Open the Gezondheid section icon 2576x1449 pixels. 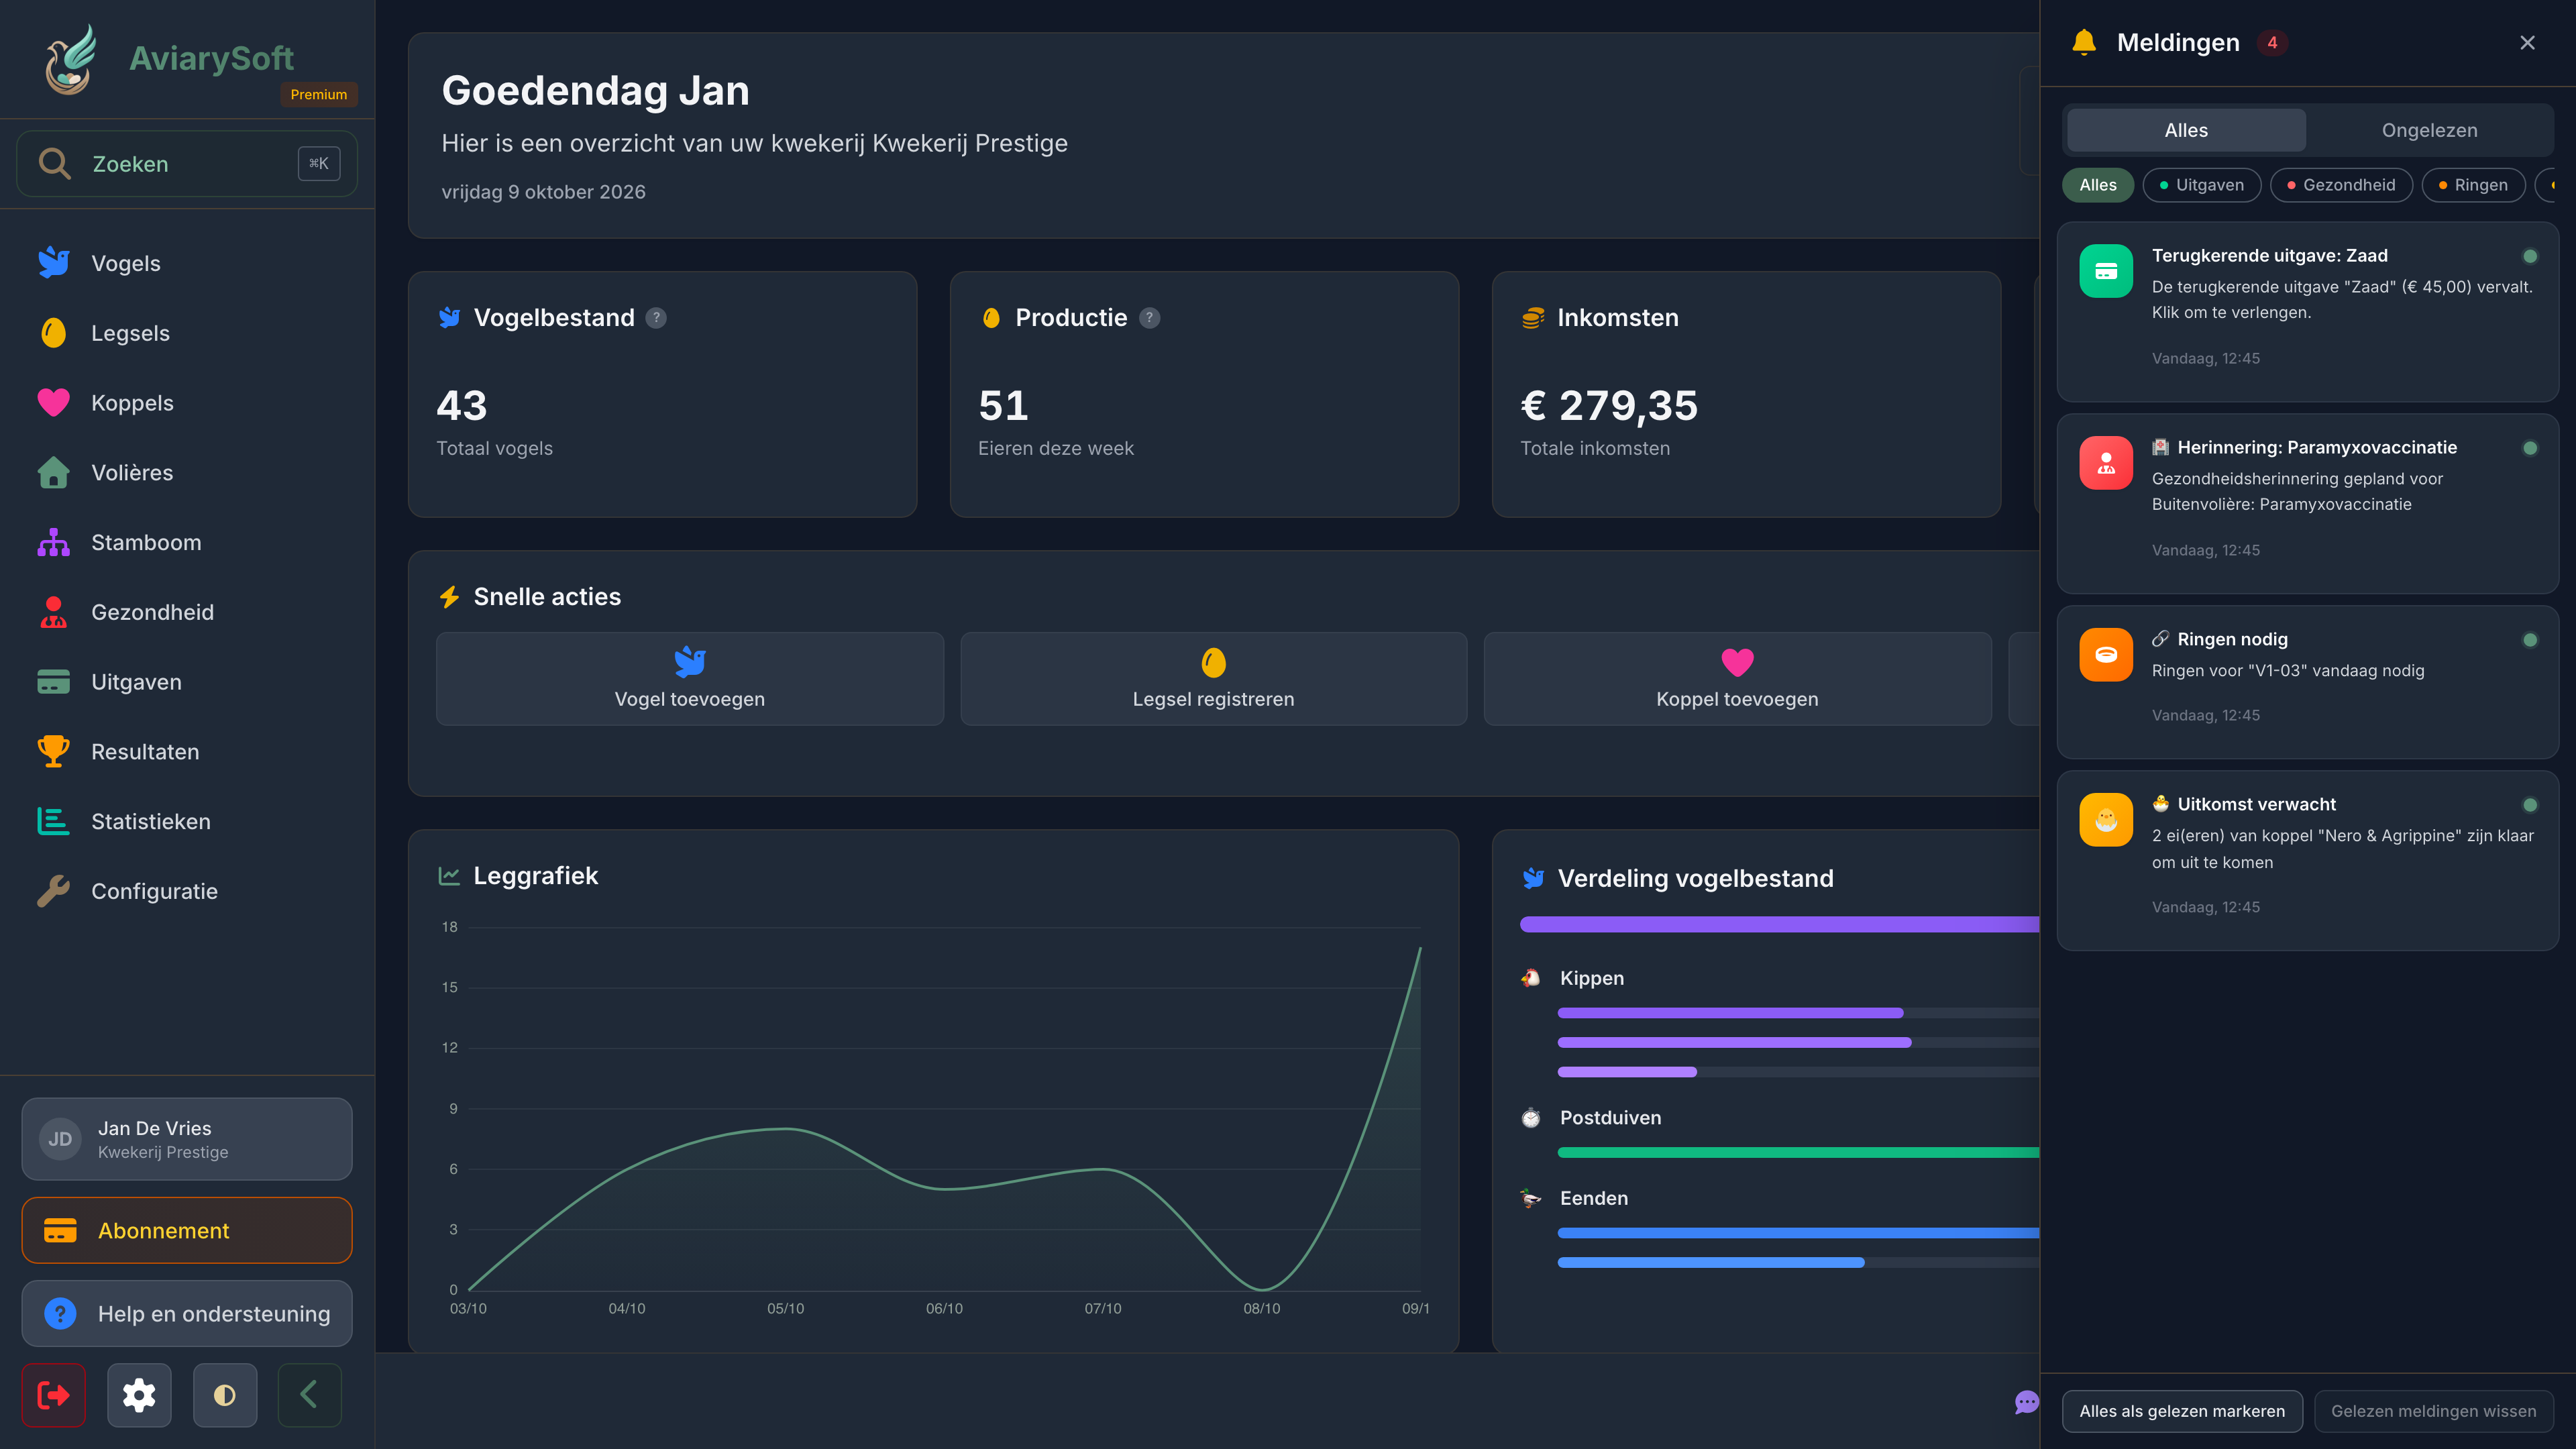(x=54, y=612)
